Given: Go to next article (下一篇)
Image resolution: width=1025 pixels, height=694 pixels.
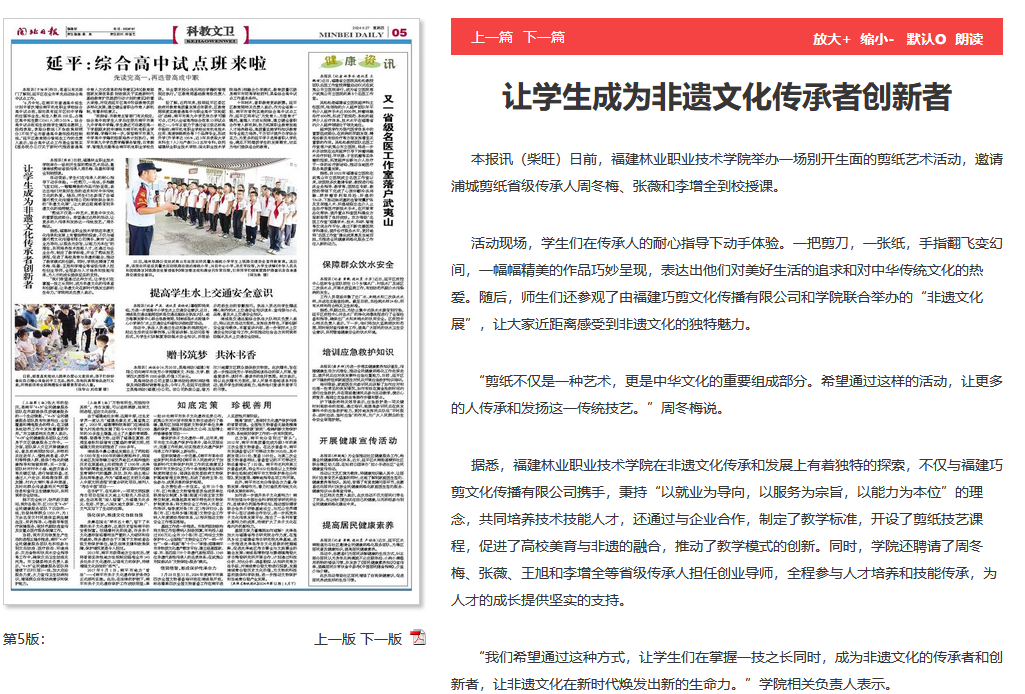Looking at the screenshot, I should coord(543,37).
